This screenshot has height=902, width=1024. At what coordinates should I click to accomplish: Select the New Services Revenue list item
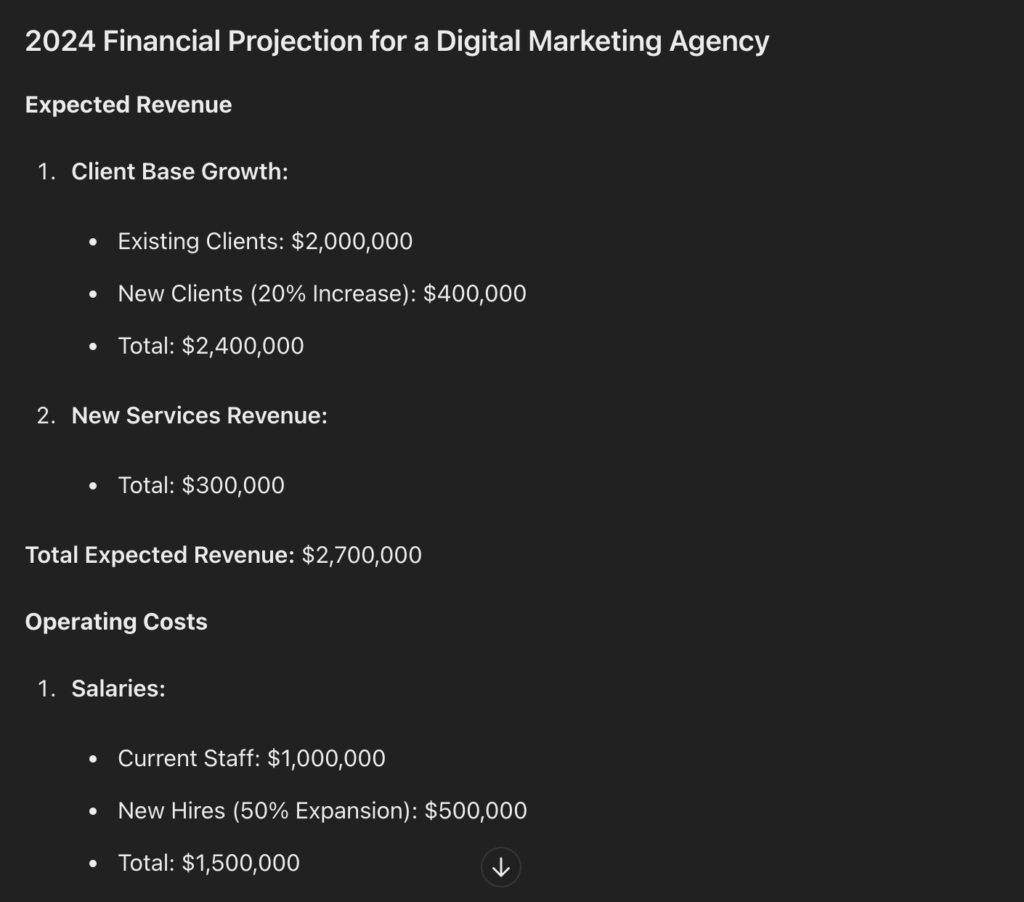(x=199, y=416)
